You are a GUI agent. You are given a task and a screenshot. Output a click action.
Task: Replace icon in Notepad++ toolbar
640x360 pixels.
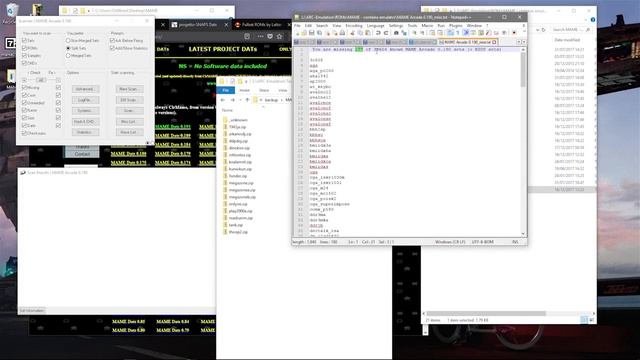pos(404,33)
